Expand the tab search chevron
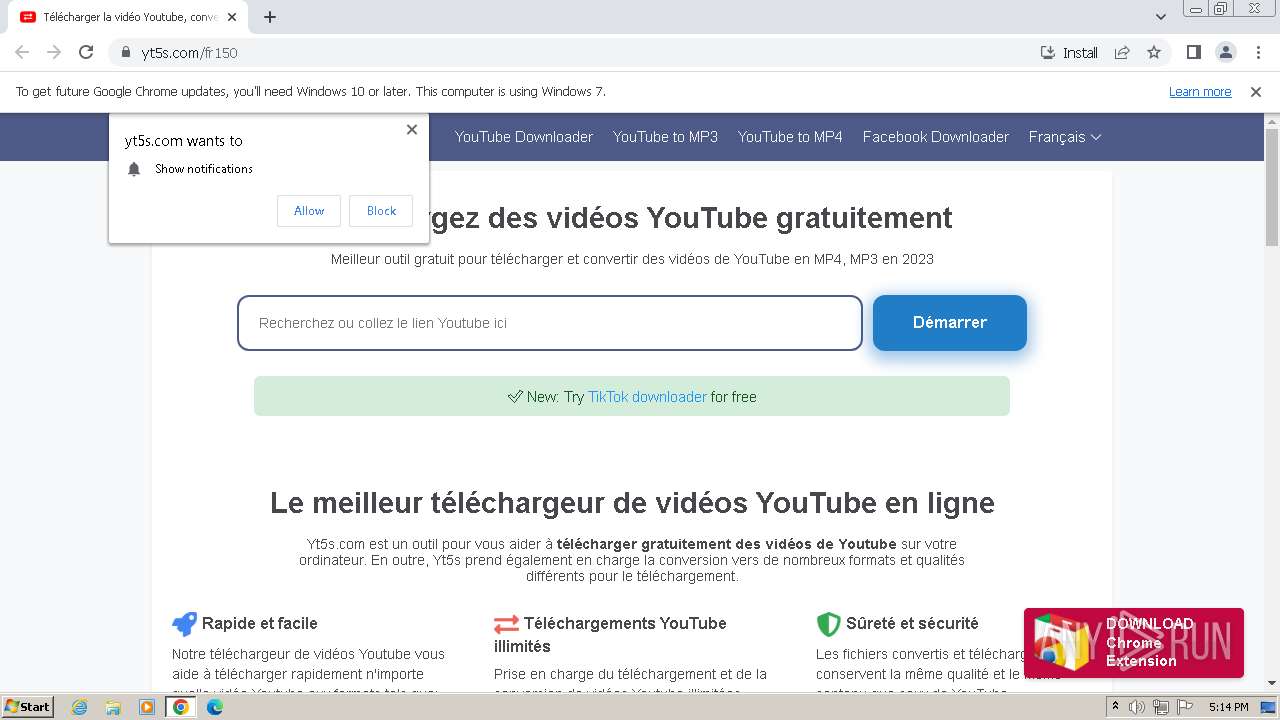Screen dimensions: 1280x720 (x=1161, y=17)
